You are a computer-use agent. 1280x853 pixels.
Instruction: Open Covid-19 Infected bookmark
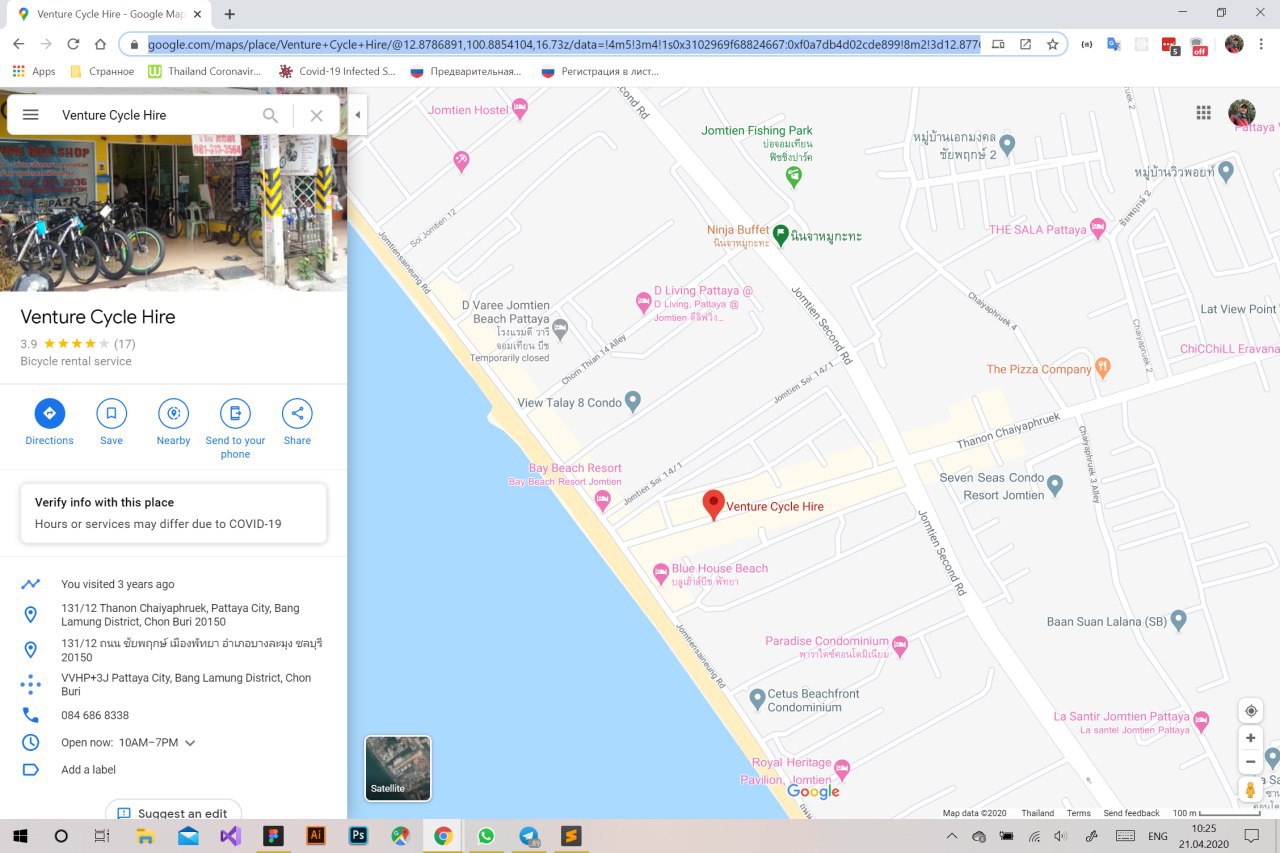[x=337, y=71]
